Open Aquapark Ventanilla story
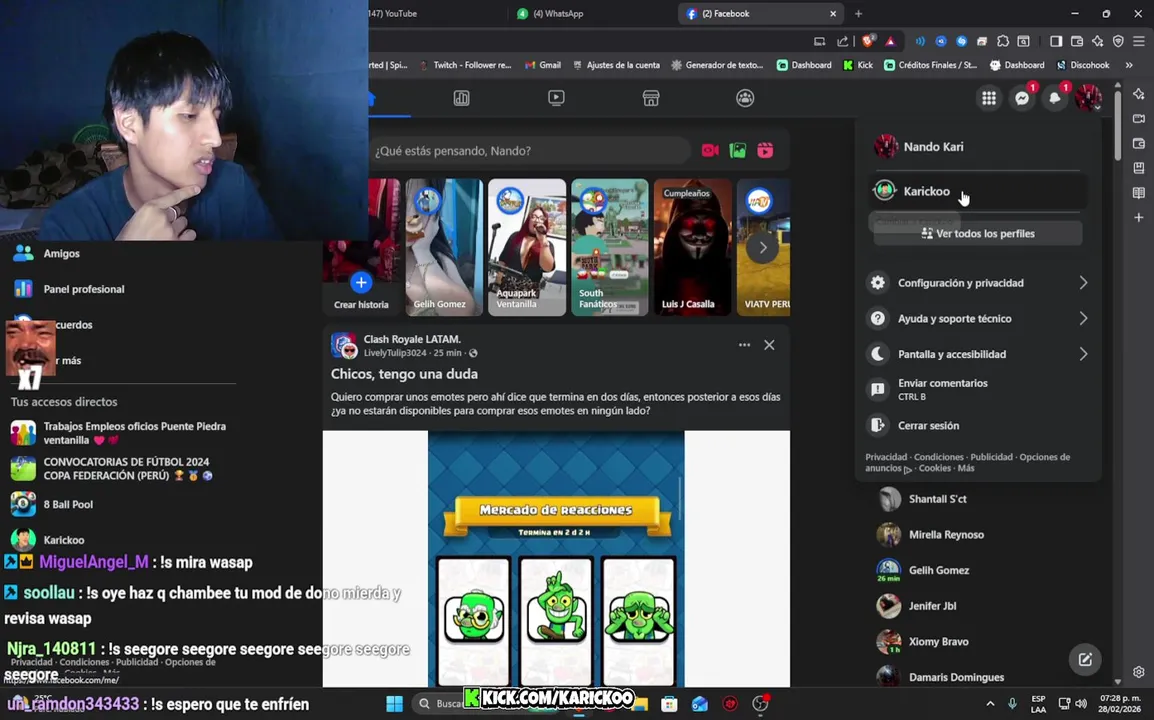 [x=527, y=247]
